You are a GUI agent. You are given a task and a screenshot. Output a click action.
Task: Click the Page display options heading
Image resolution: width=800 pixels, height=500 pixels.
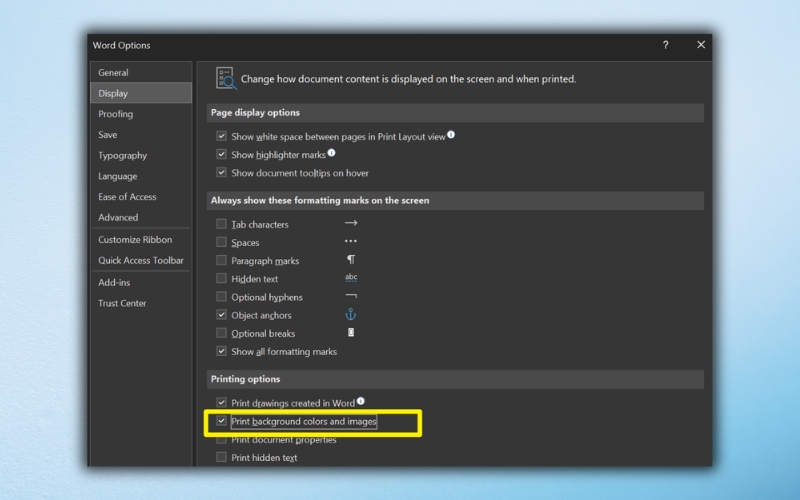pos(255,113)
